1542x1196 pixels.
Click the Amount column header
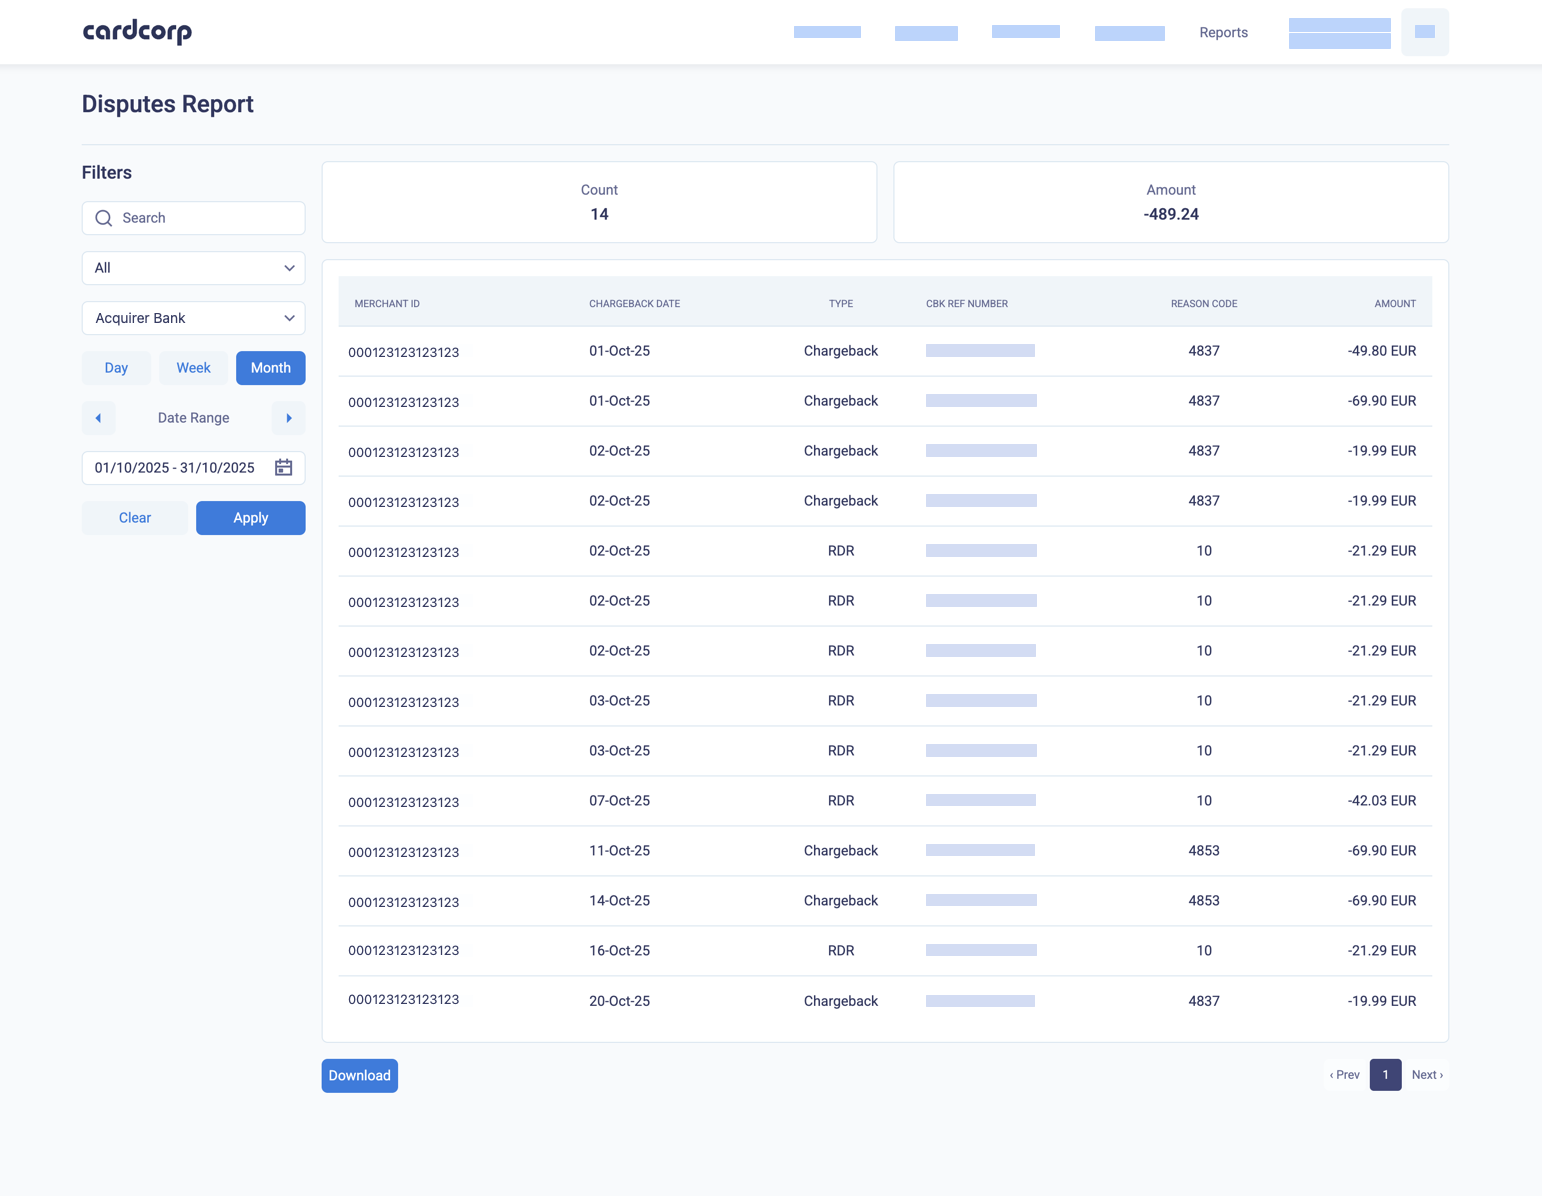click(x=1395, y=304)
